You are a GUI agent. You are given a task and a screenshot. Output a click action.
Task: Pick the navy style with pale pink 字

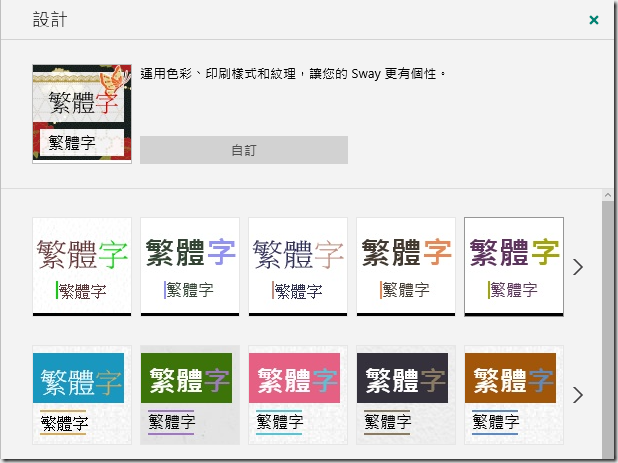pos(298,266)
